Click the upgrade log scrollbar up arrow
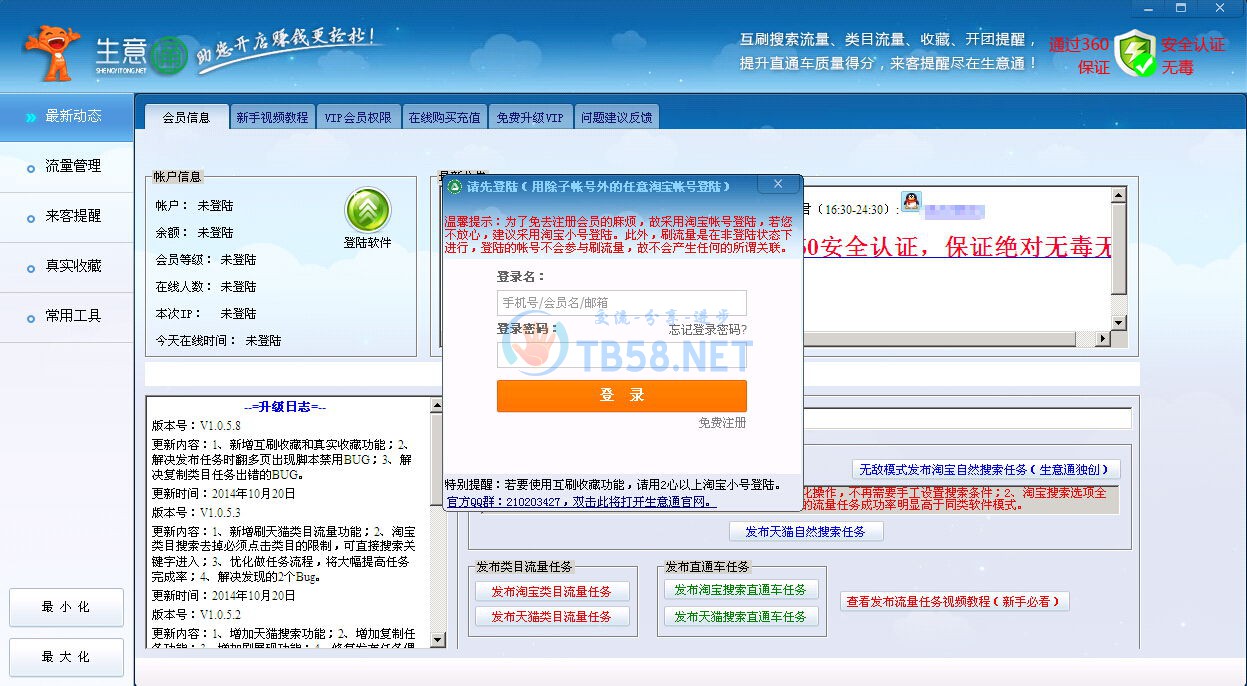The height and width of the screenshot is (686, 1247). [x=436, y=405]
